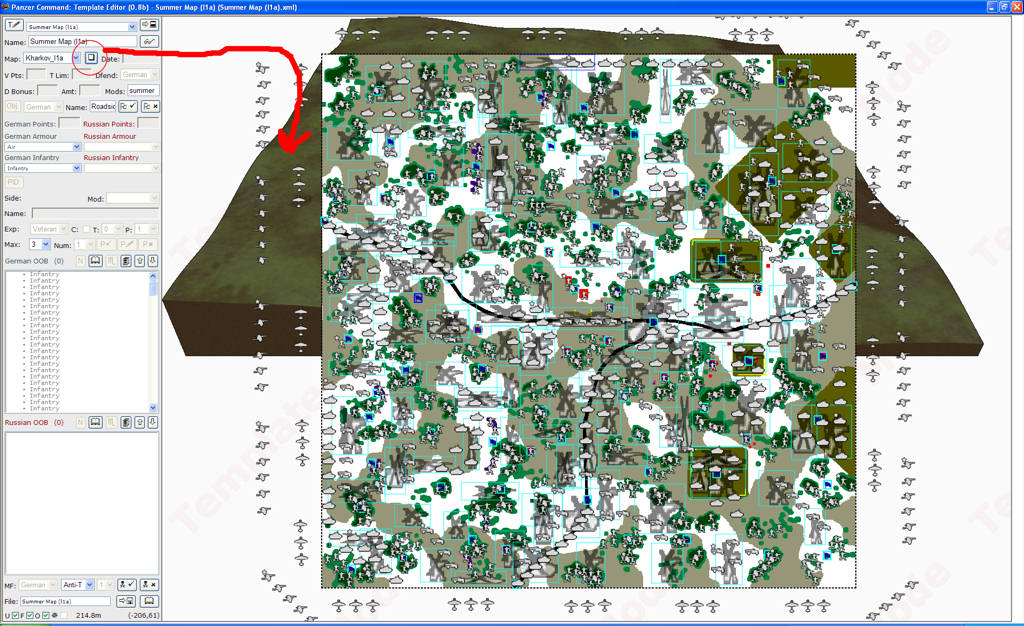Click the Name field containing Summer Map
This screenshot has height=626, width=1024.
82,41
